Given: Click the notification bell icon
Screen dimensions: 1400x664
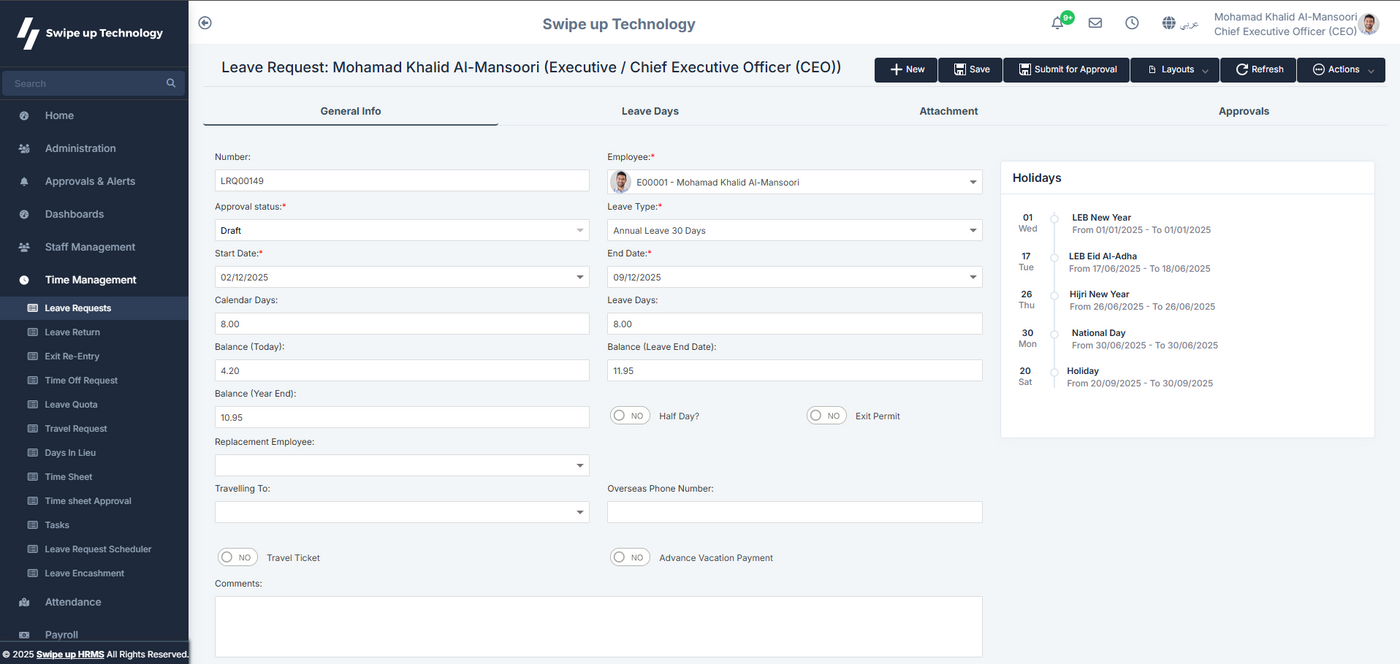Looking at the screenshot, I should click(1058, 23).
